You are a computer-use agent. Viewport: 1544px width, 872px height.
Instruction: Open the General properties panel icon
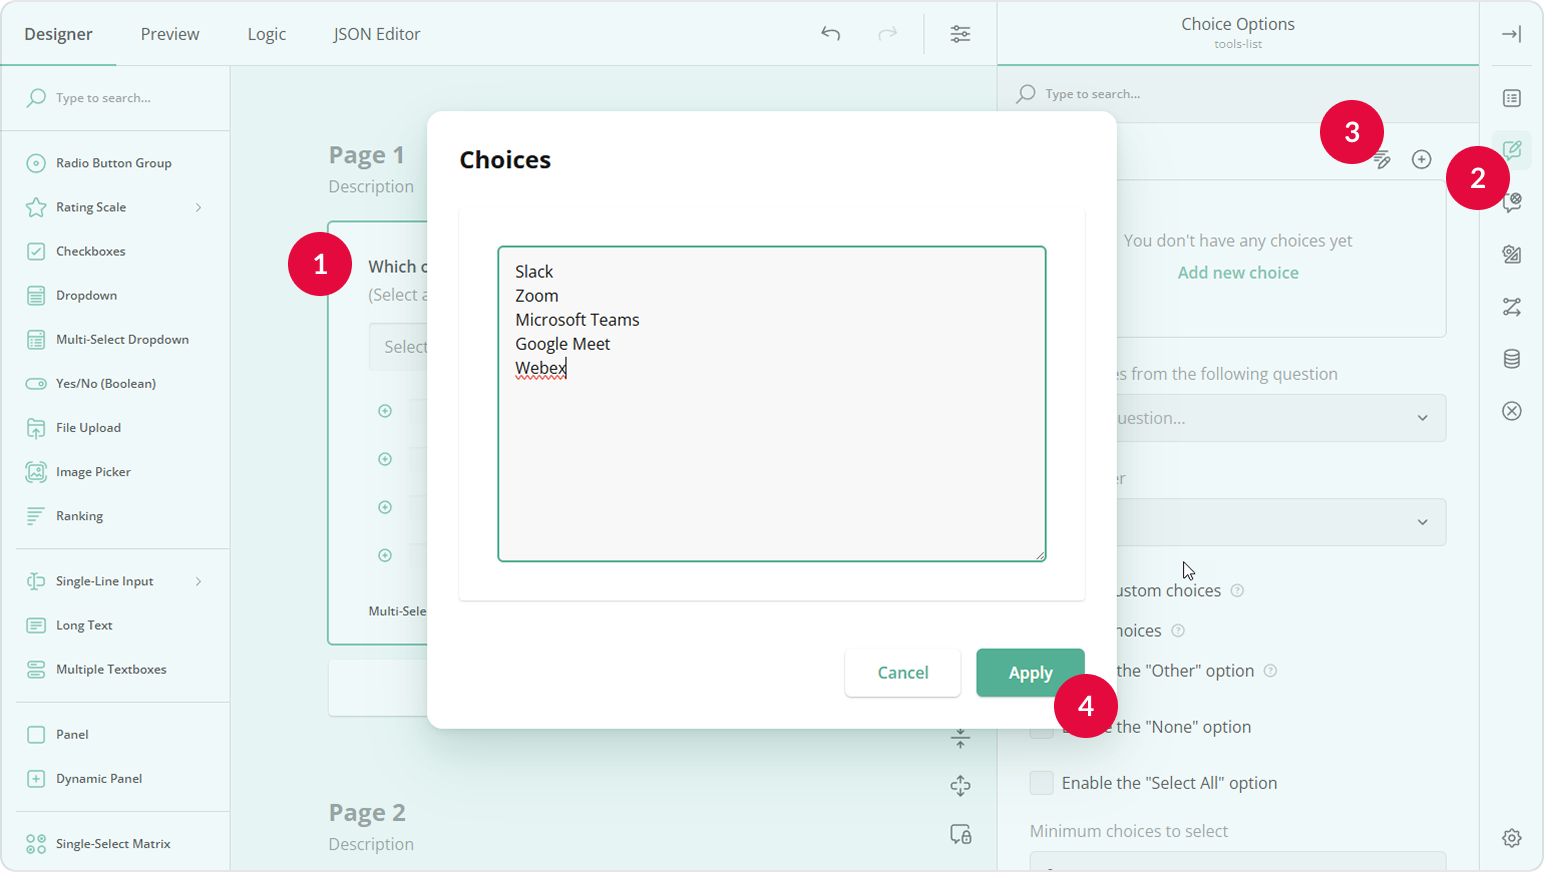click(x=1511, y=98)
